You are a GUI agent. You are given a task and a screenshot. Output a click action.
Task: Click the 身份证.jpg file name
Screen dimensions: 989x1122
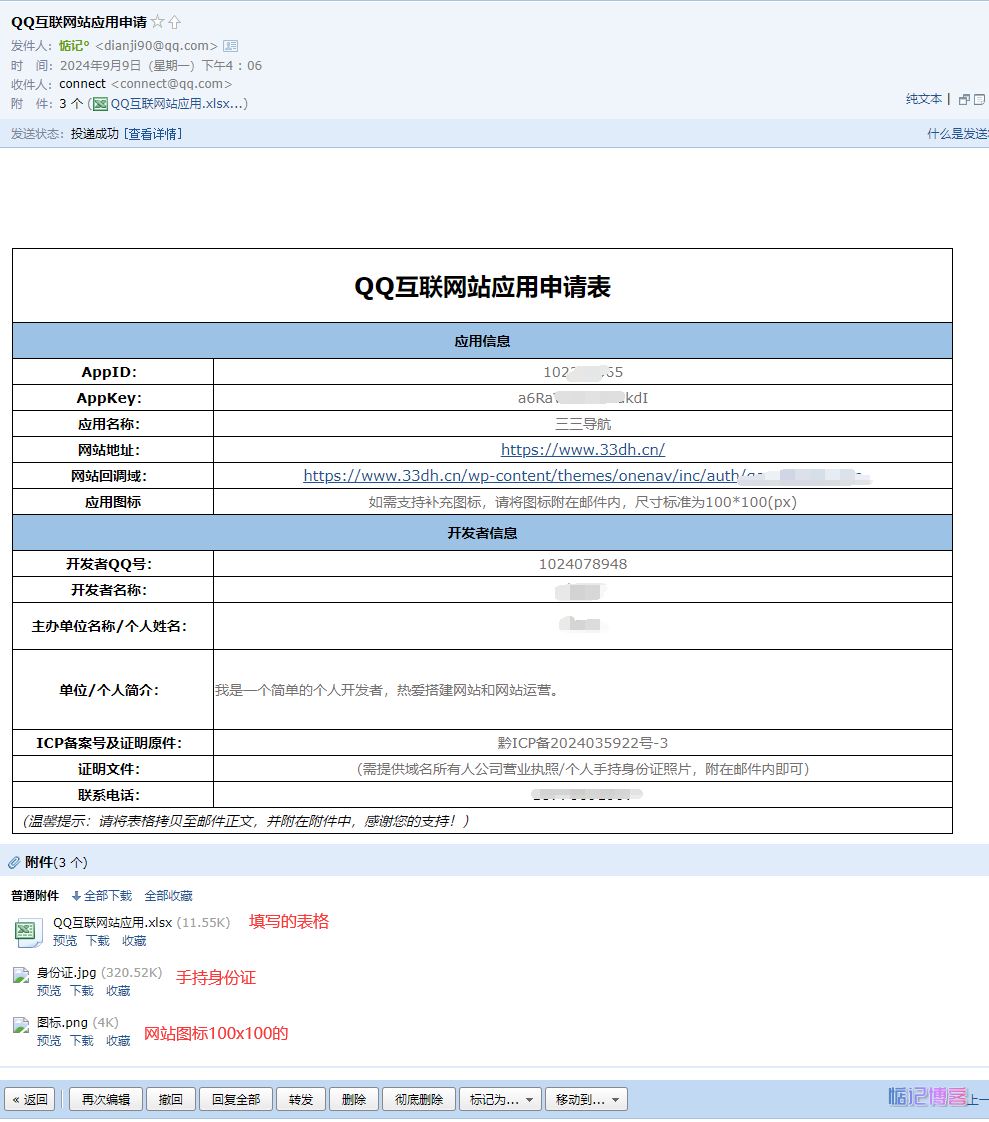click(x=67, y=973)
